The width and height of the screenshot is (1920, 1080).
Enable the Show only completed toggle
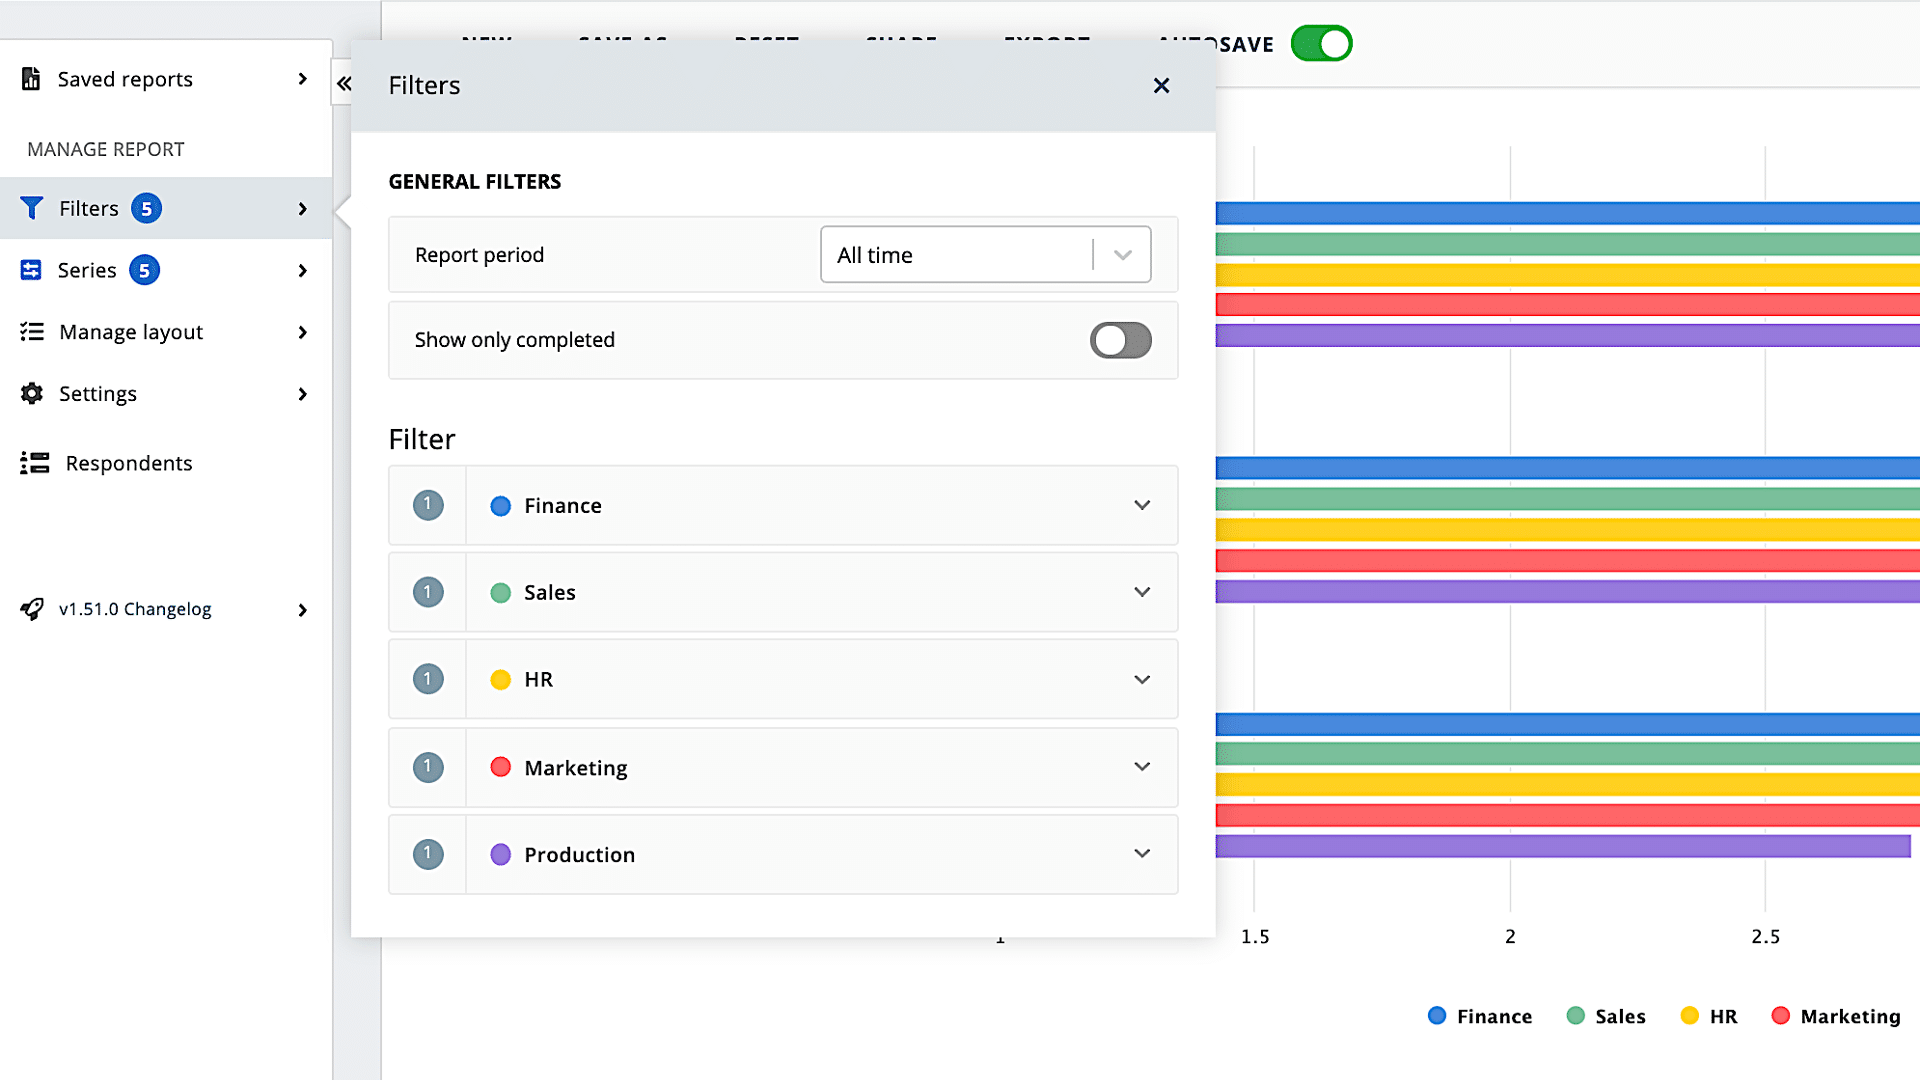(1121, 339)
